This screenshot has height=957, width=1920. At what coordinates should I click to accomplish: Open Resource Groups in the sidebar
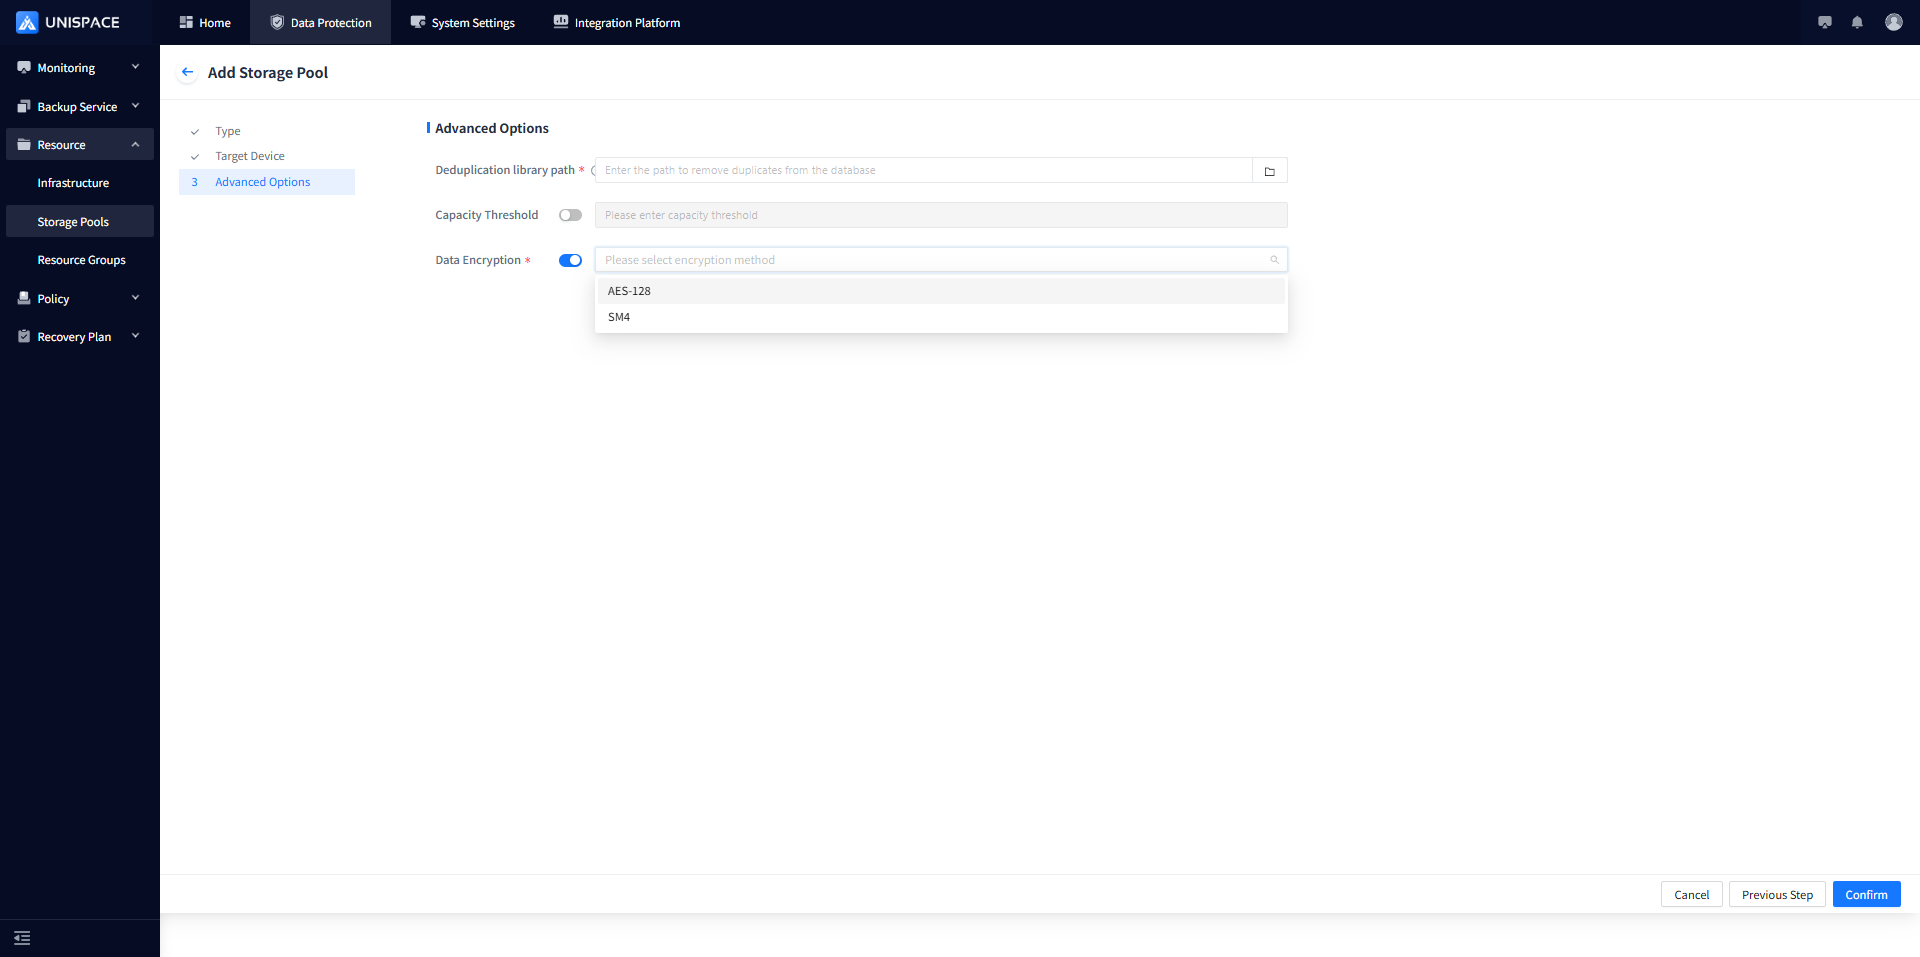point(80,260)
